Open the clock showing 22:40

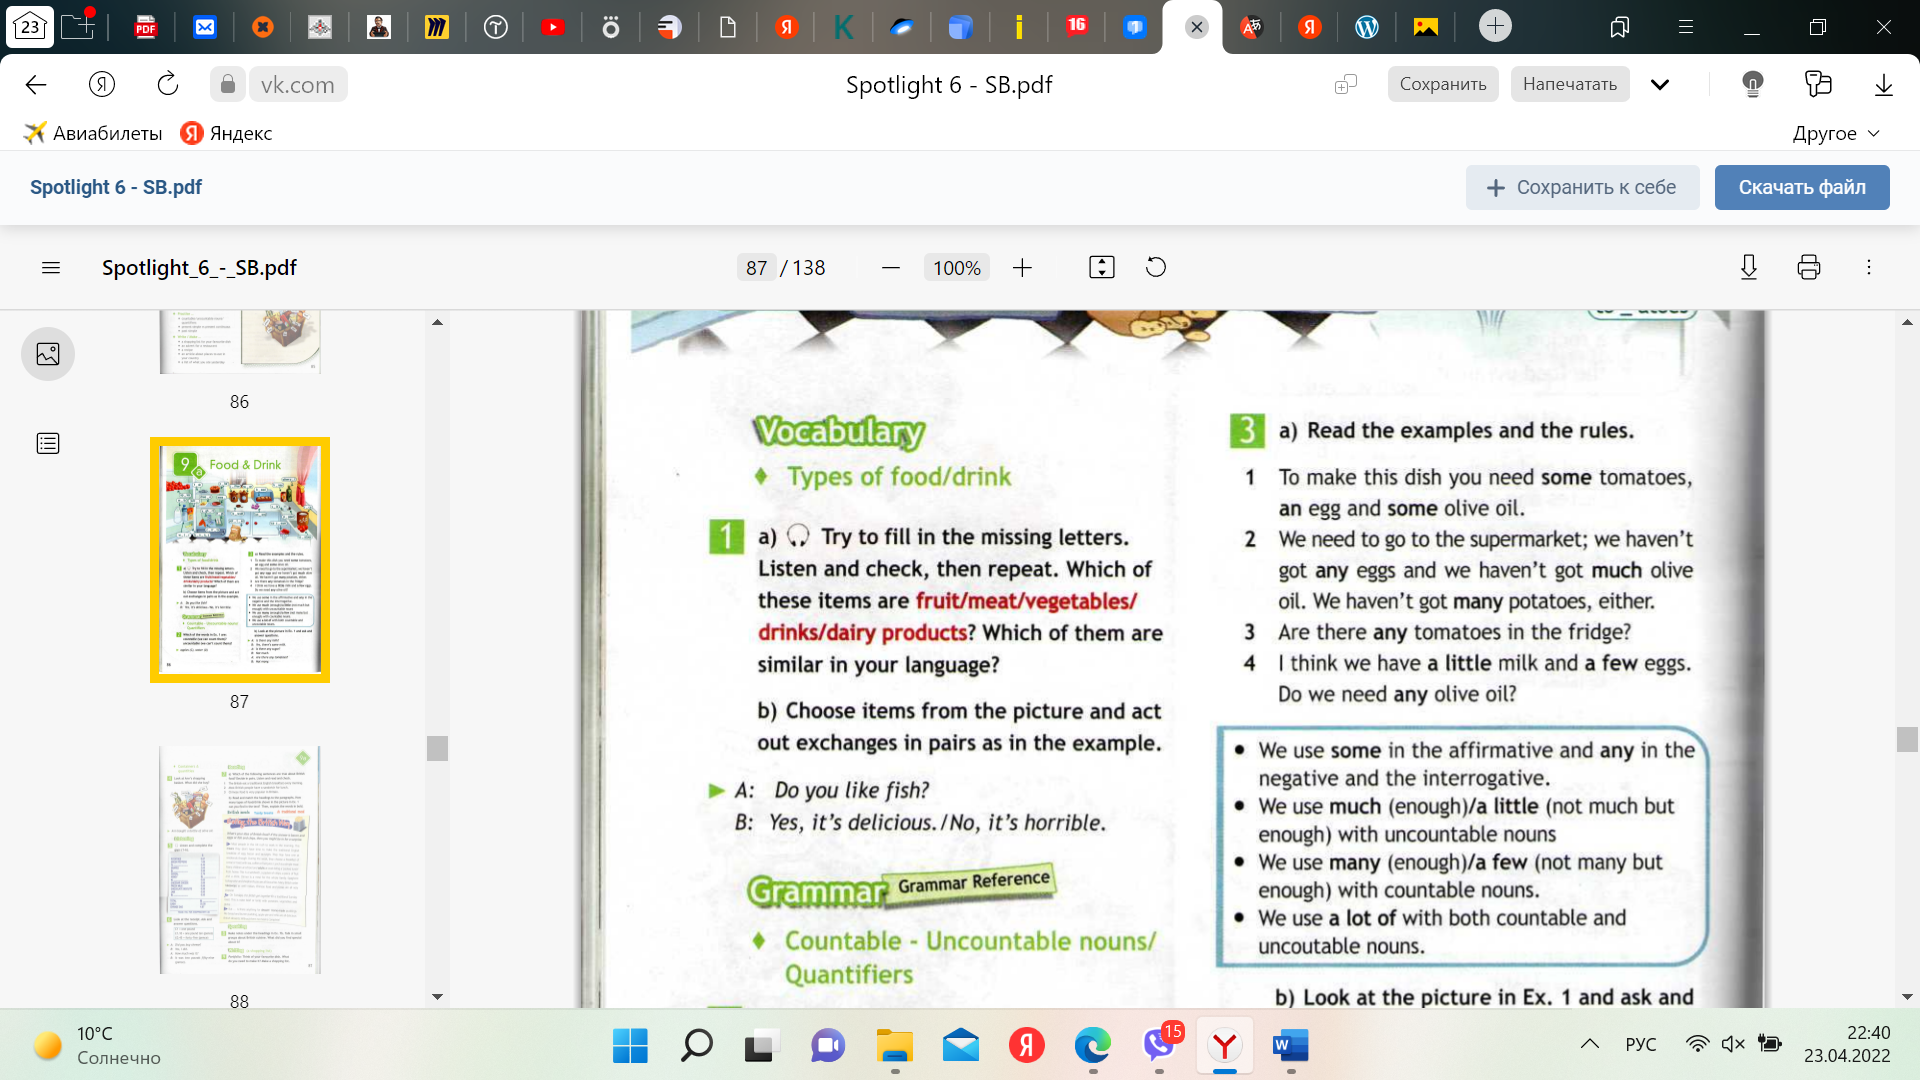pyautogui.click(x=1847, y=1044)
